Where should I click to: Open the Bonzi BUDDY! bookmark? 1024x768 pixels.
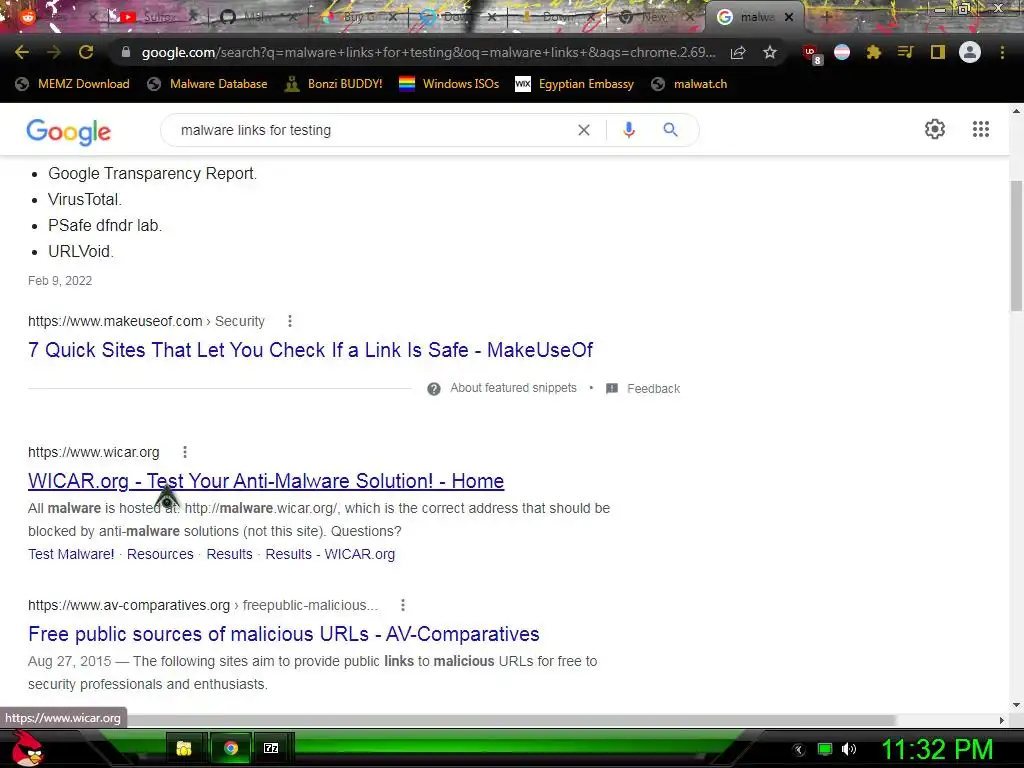click(334, 84)
